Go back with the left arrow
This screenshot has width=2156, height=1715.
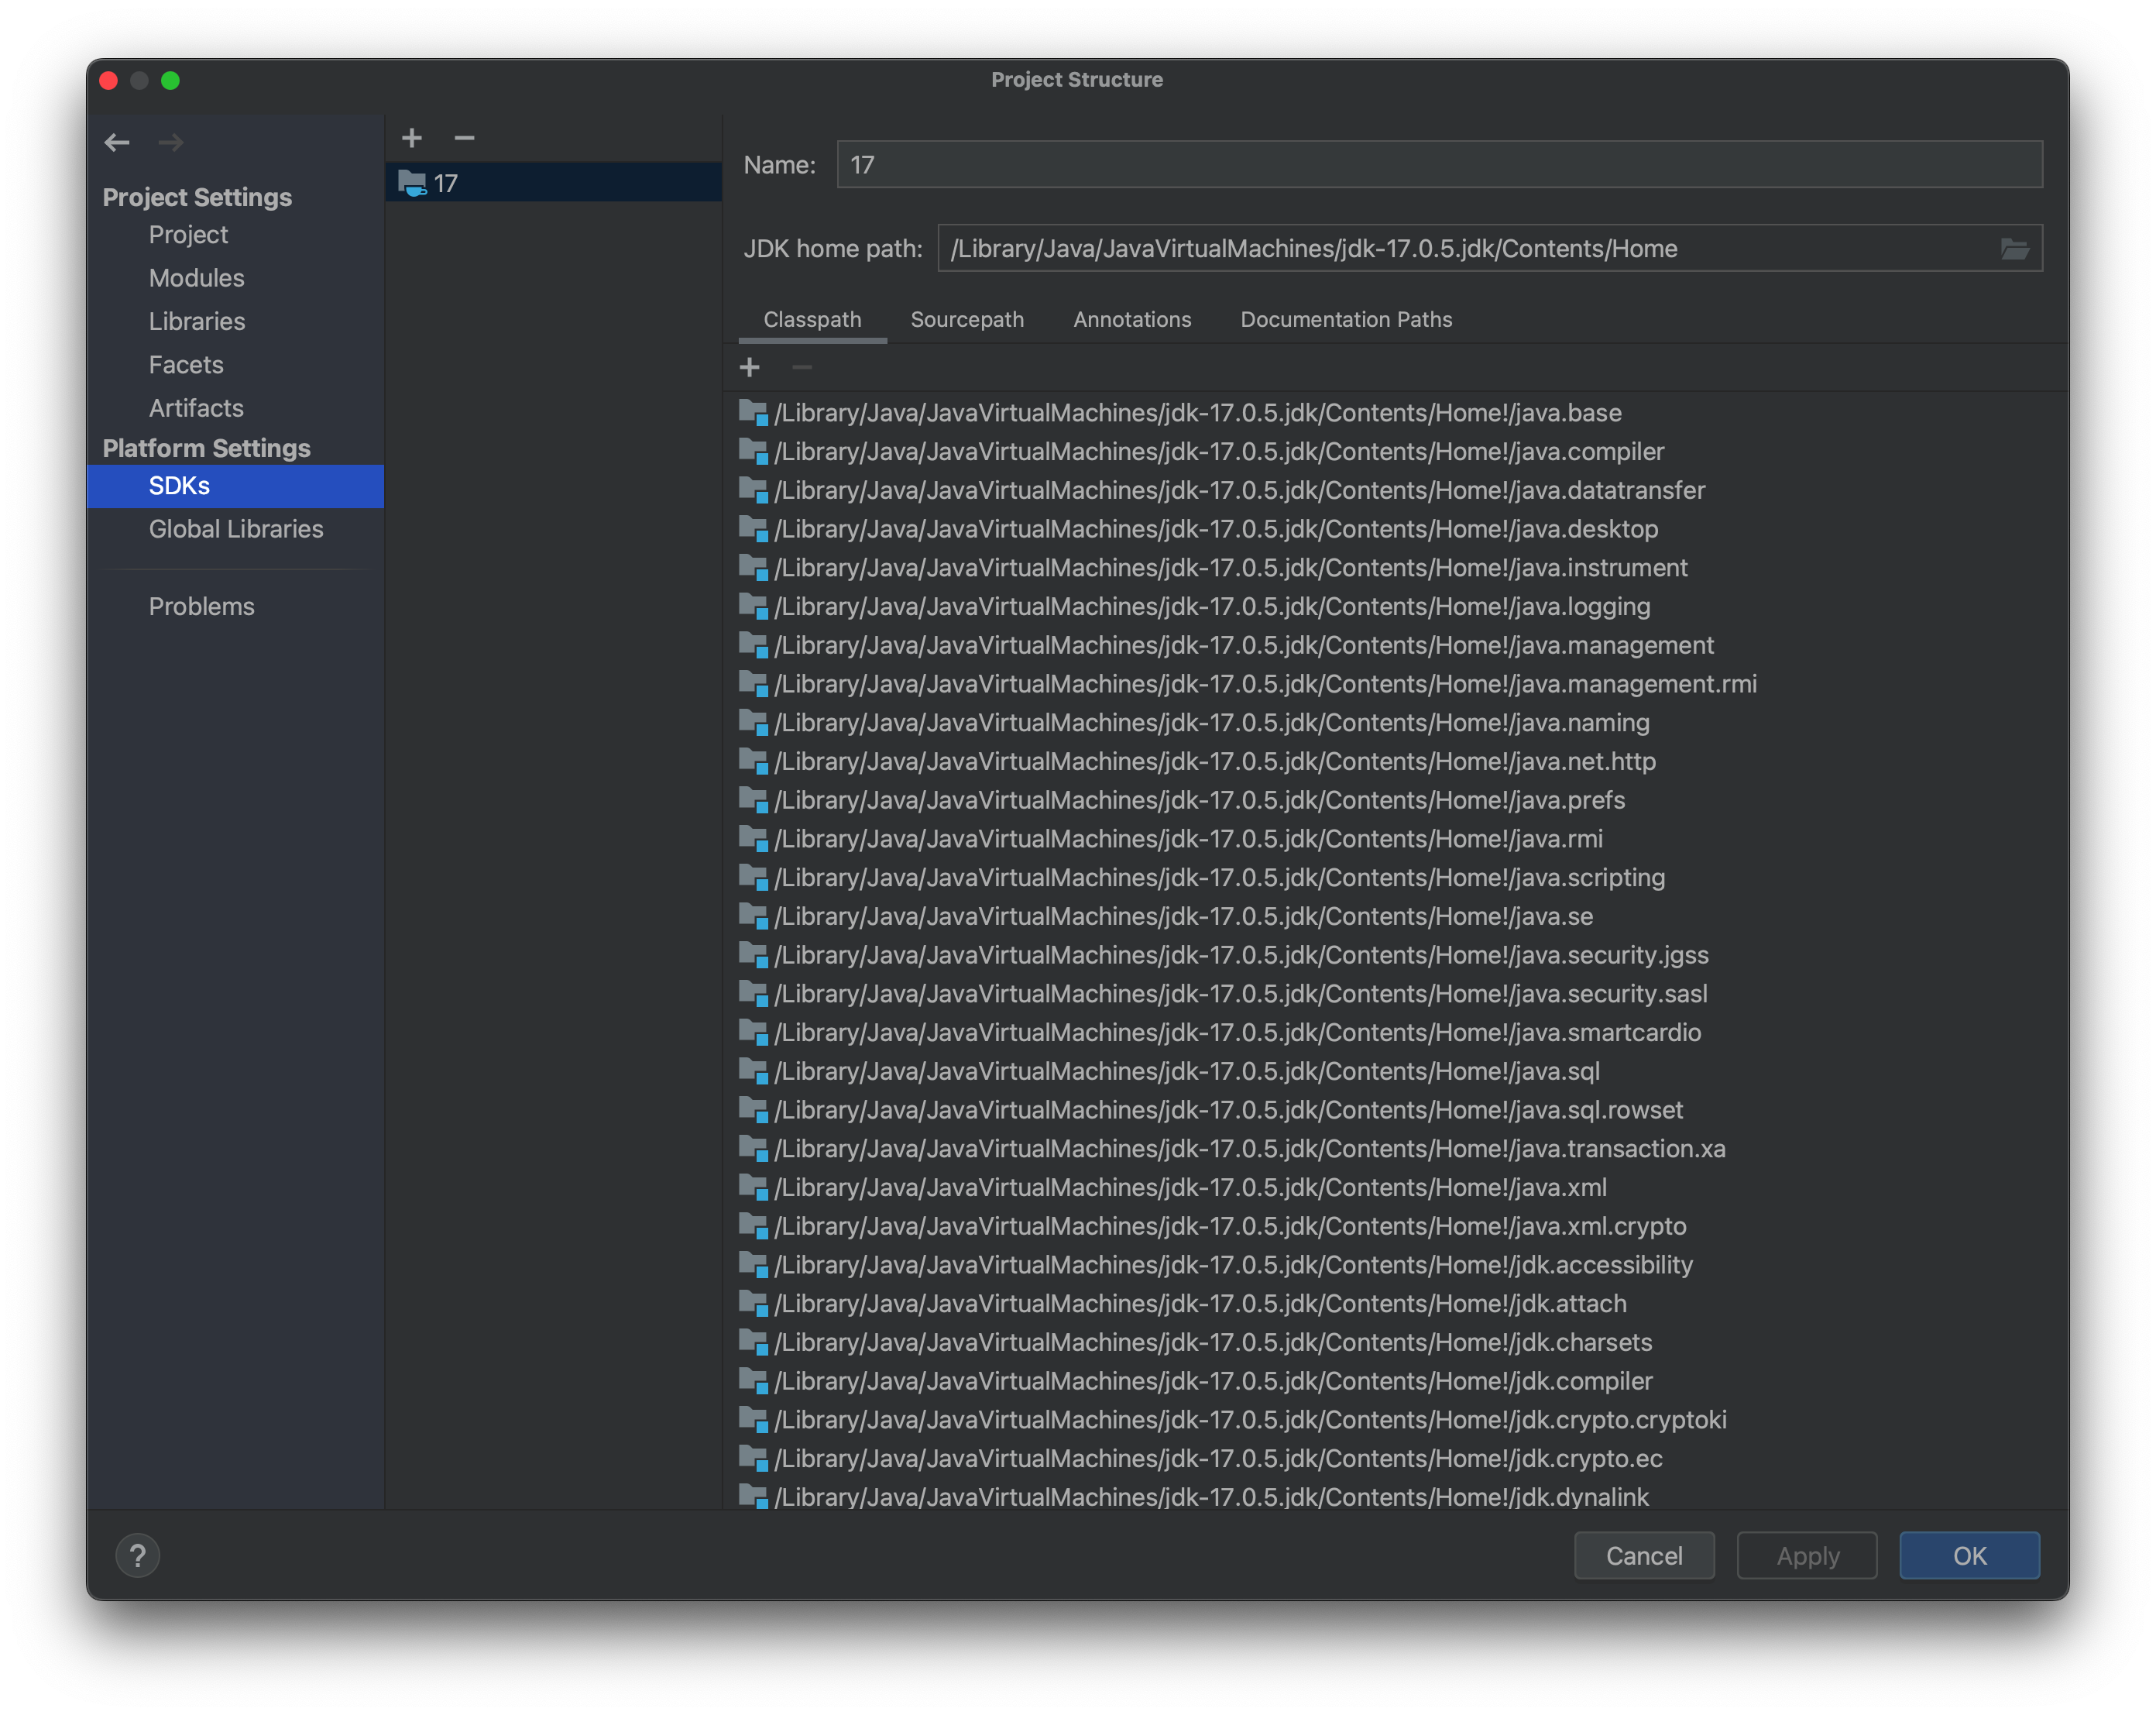(x=117, y=142)
